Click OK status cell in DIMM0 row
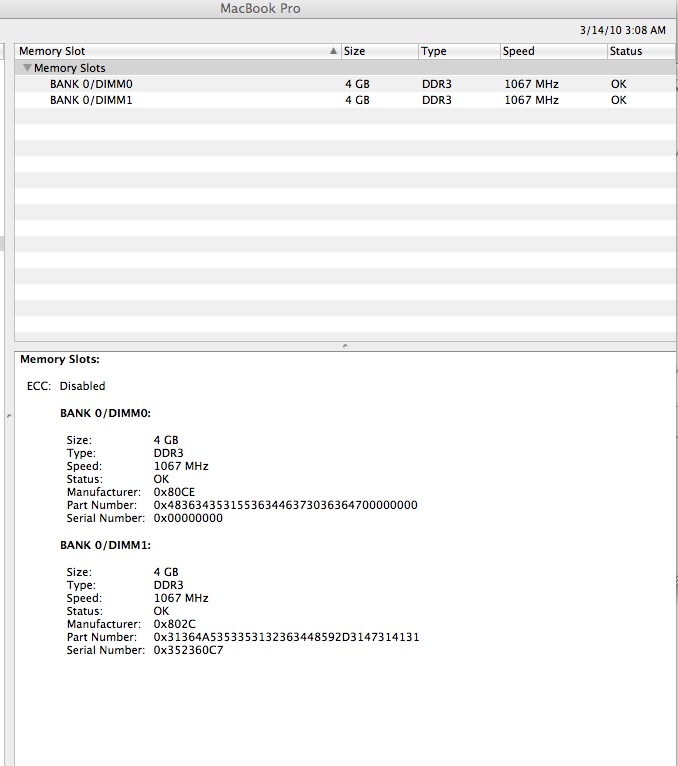This screenshot has width=678, height=766. [618, 84]
